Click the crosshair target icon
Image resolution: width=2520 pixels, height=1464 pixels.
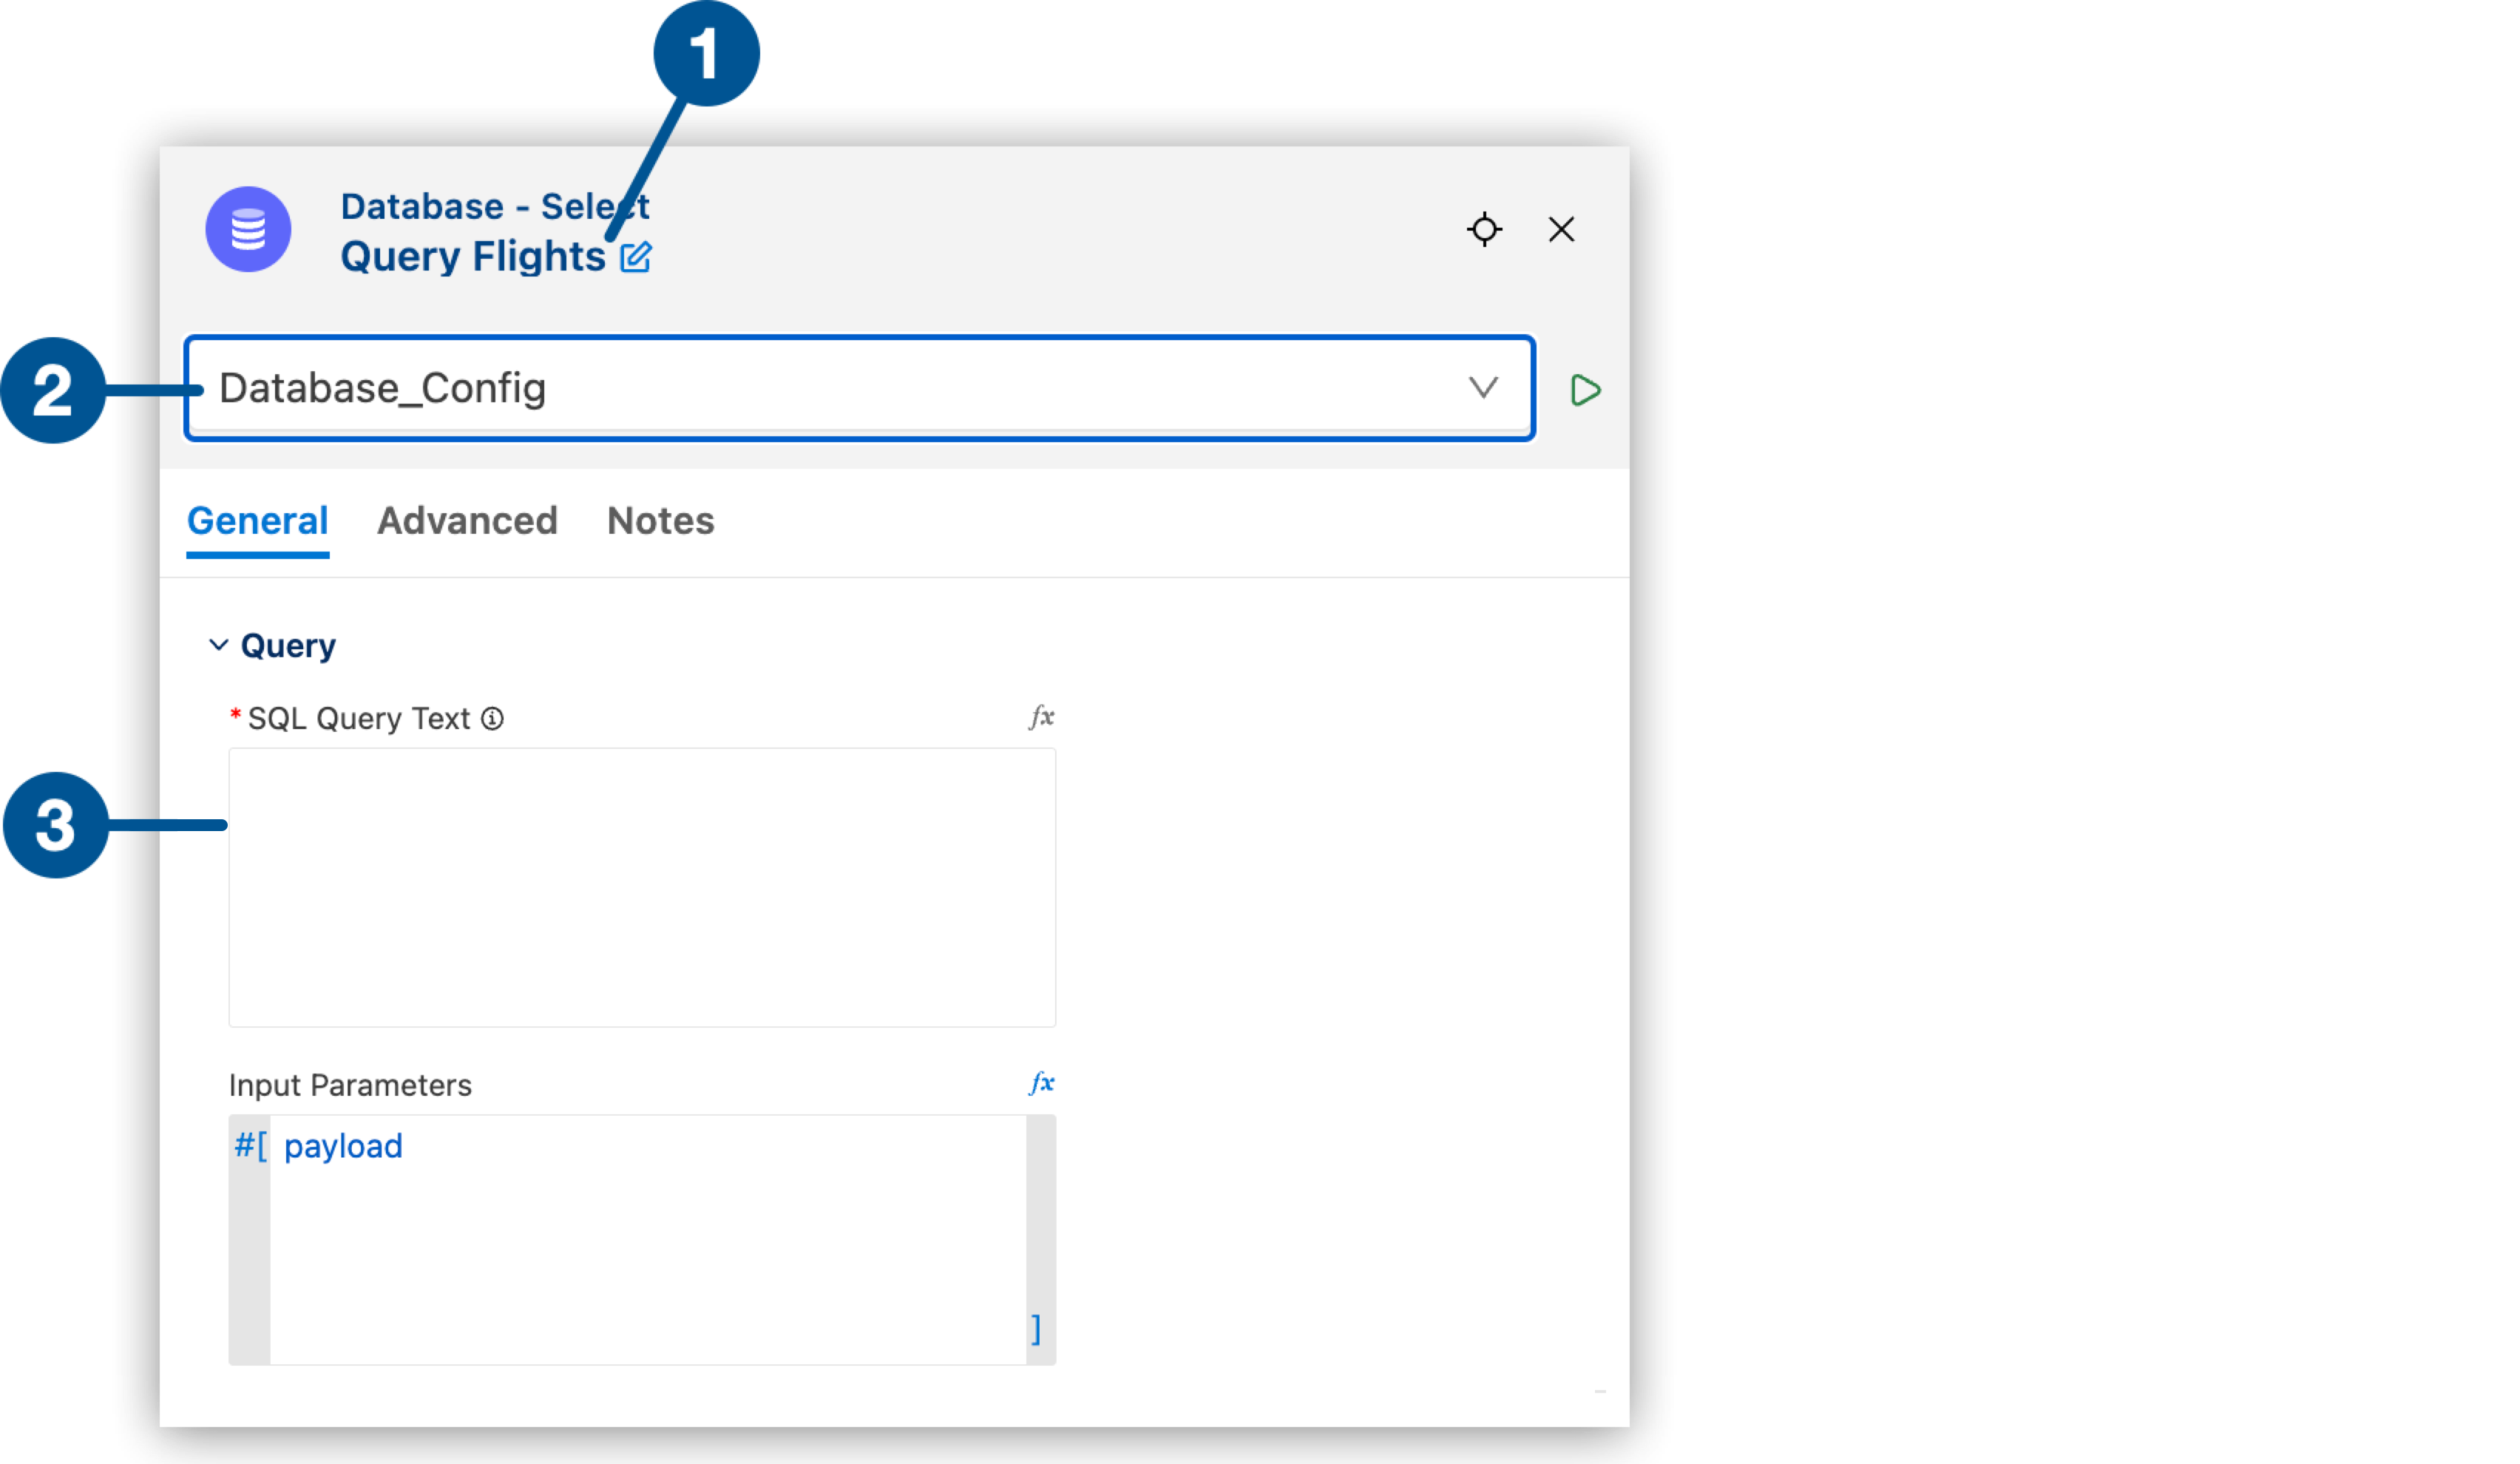[x=1485, y=228]
